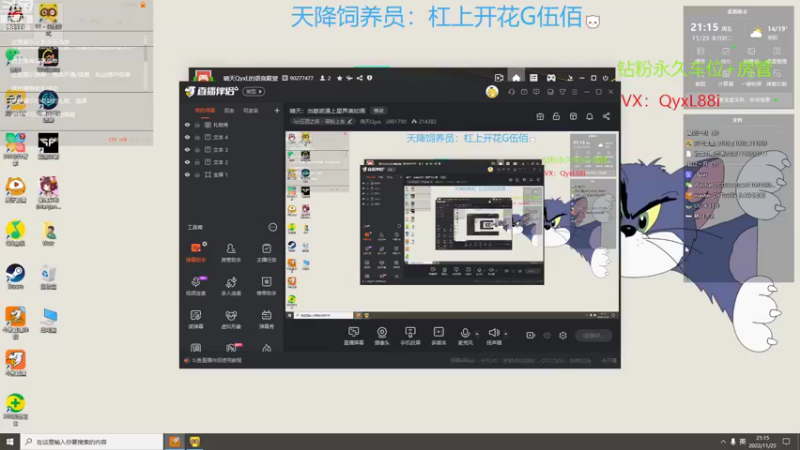Hide the 全屏 1 layer with eye icon
This screenshot has width=800, height=450.
pyautogui.click(x=187, y=174)
